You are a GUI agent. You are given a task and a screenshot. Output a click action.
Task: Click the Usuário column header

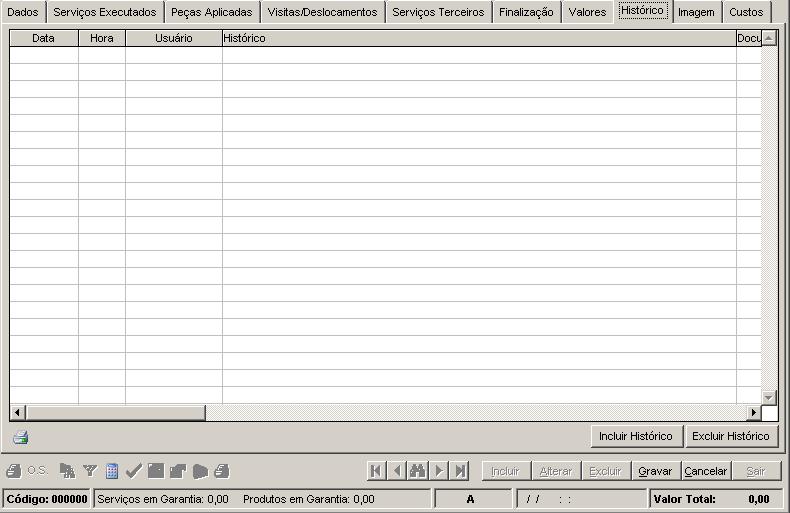point(174,38)
